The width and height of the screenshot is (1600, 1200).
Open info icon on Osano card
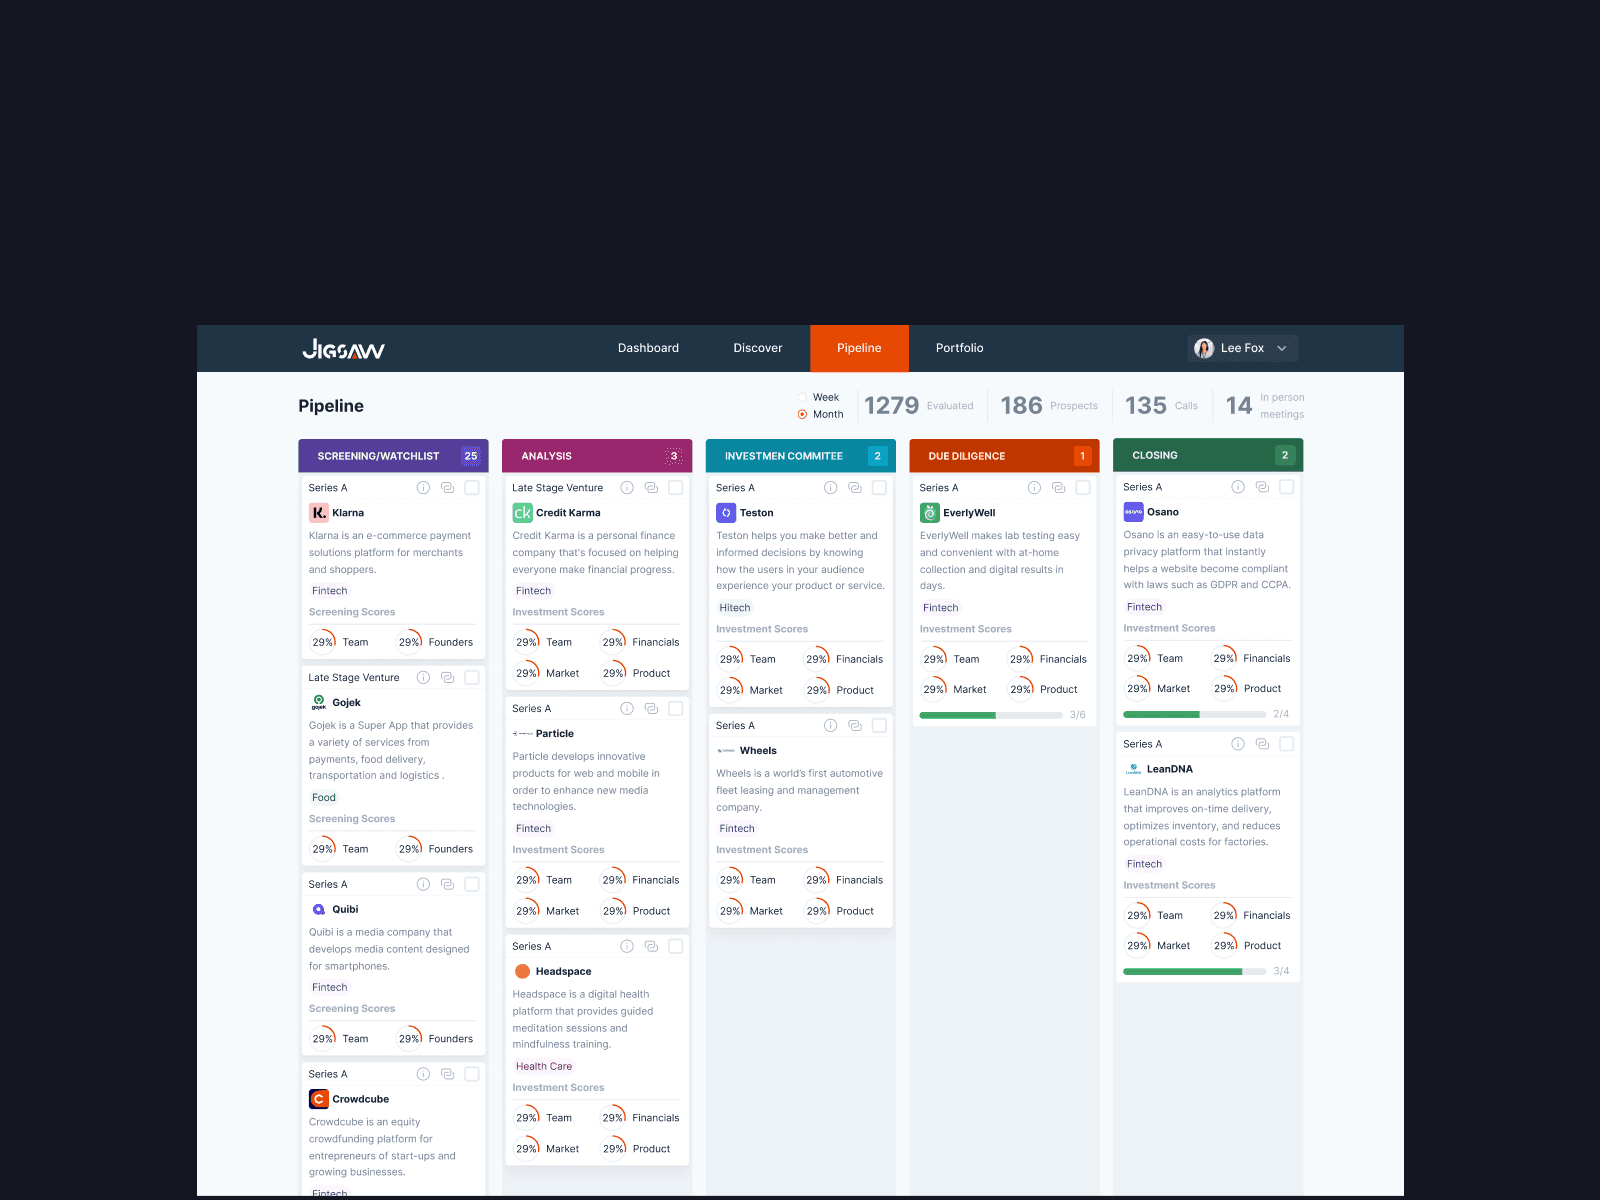coord(1238,487)
